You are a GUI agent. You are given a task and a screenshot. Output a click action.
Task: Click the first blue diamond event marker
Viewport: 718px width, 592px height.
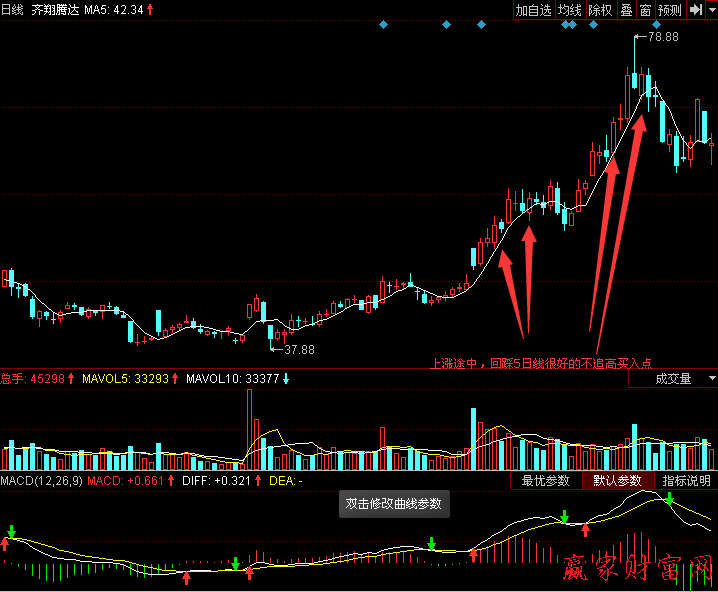[x=383, y=24]
